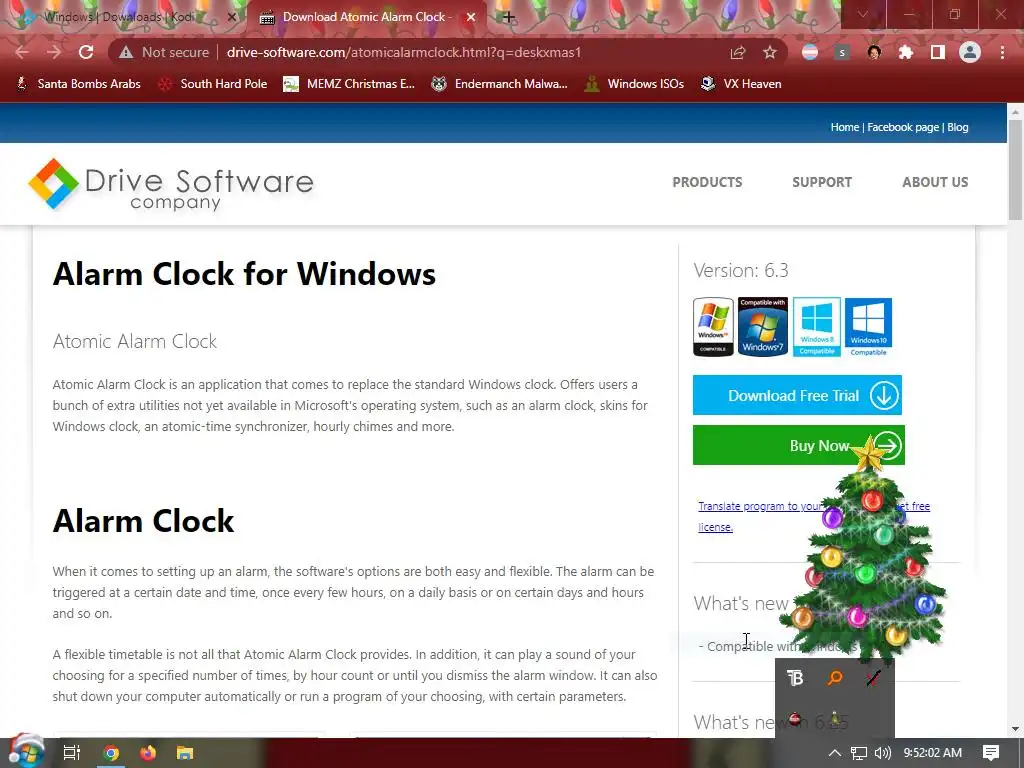
Task: Go forward with the browser arrow
Action: 54,52
